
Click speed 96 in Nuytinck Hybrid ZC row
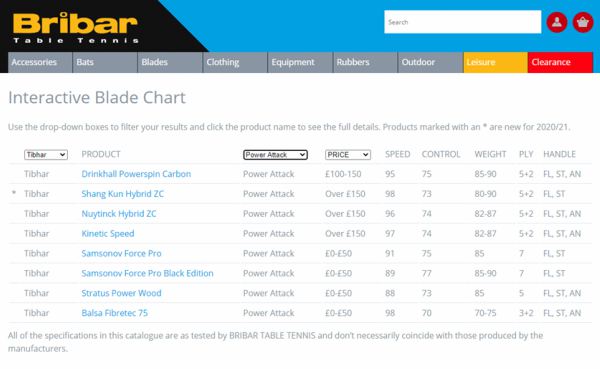(390, 214)
